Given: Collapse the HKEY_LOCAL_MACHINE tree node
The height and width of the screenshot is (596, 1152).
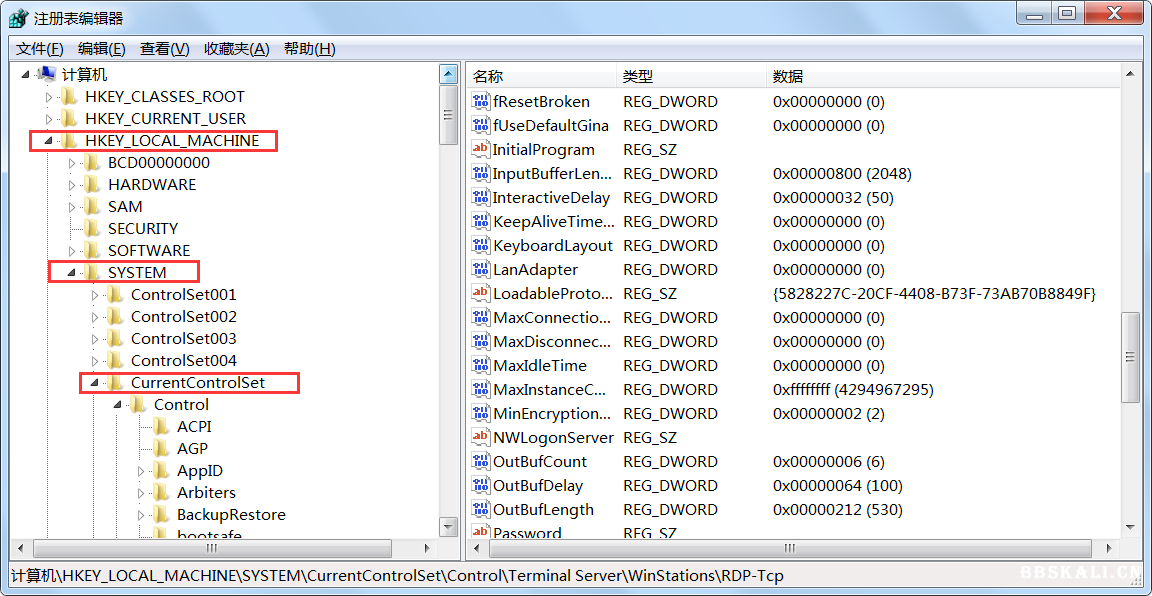Looking at the screenshot, I should (48, 141).
